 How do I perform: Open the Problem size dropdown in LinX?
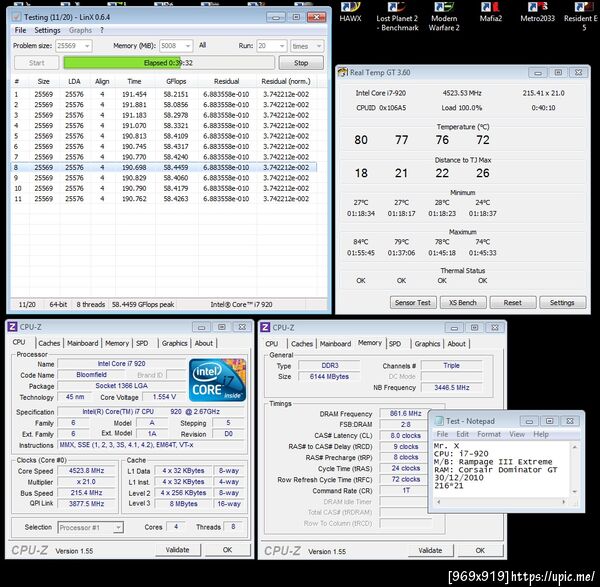tap(87, 46)
